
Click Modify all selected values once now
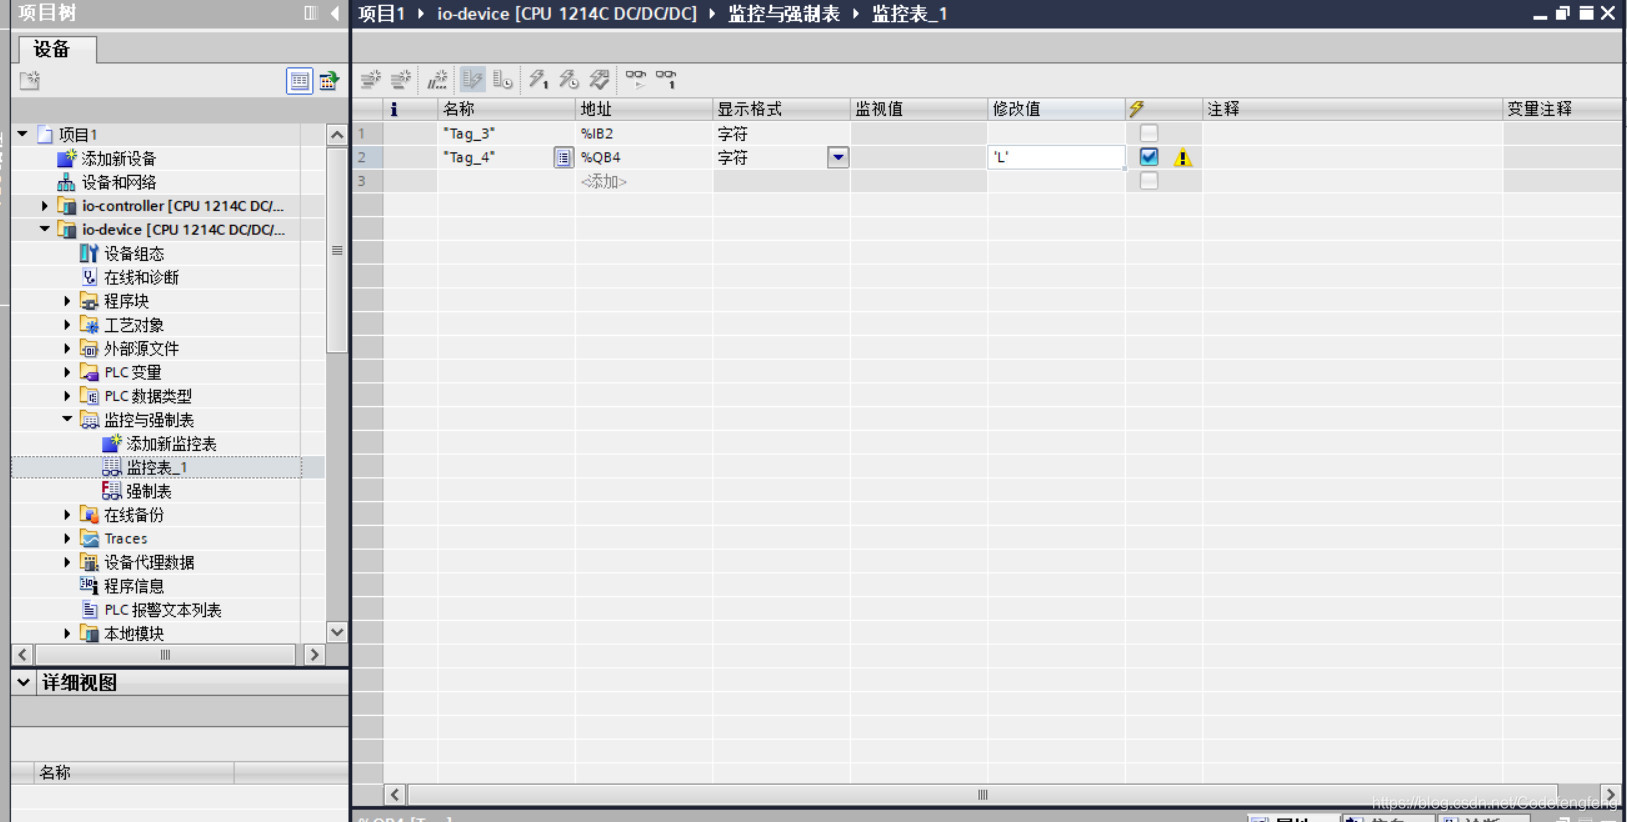(x=538, y=79)
